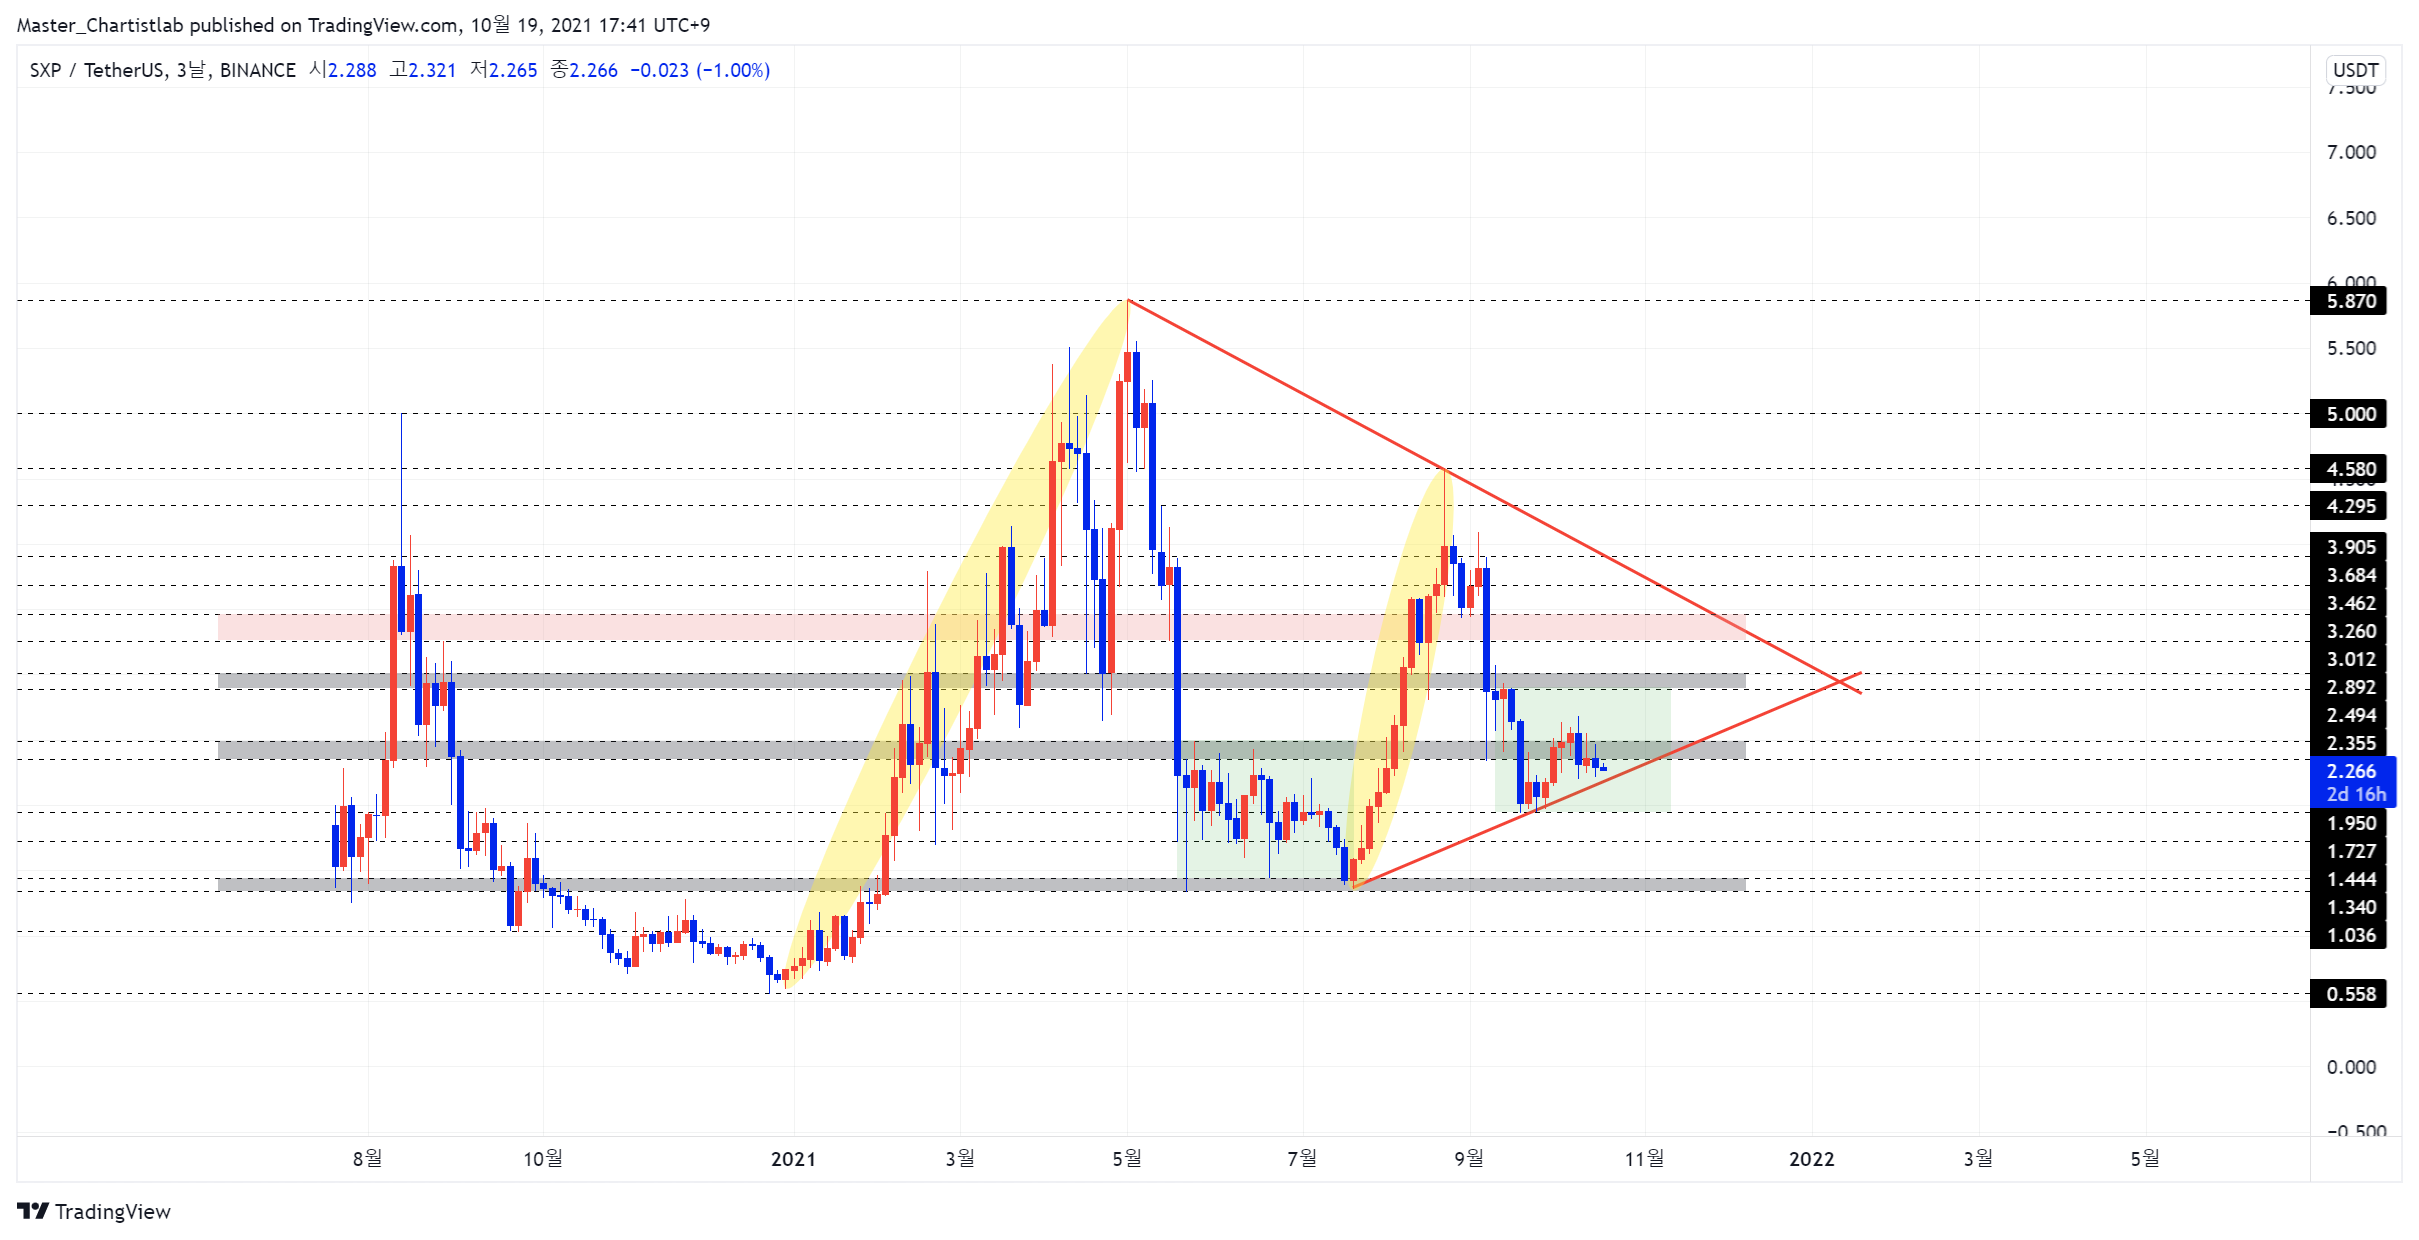Click the 8월 label on time axis

(368, 1159)
